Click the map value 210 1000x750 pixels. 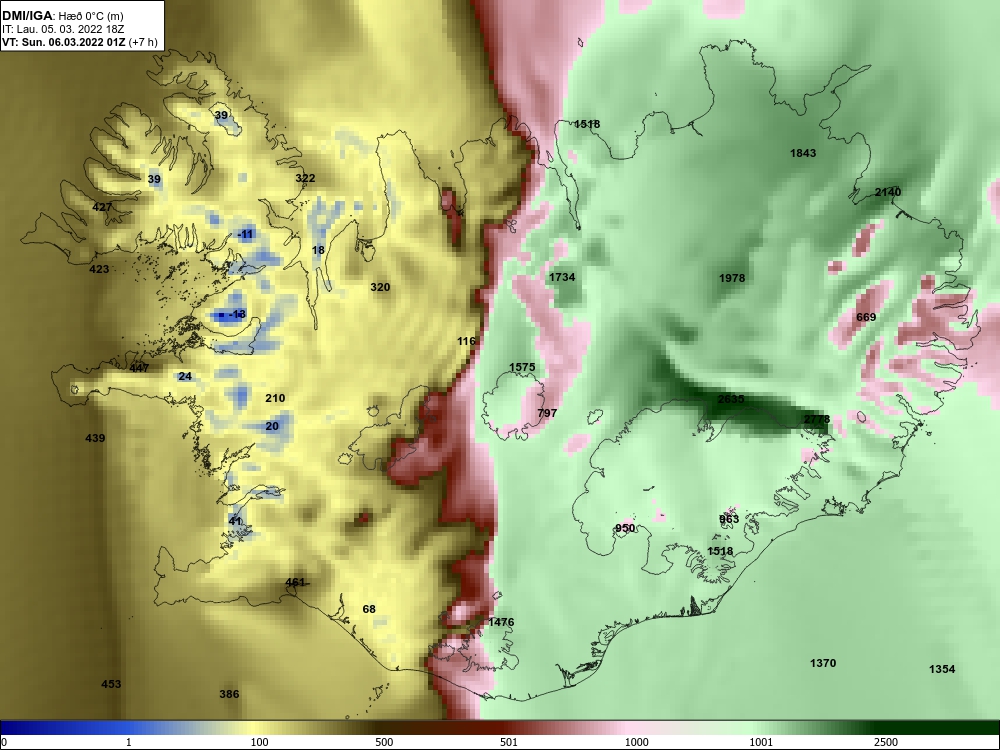[275, 398]
